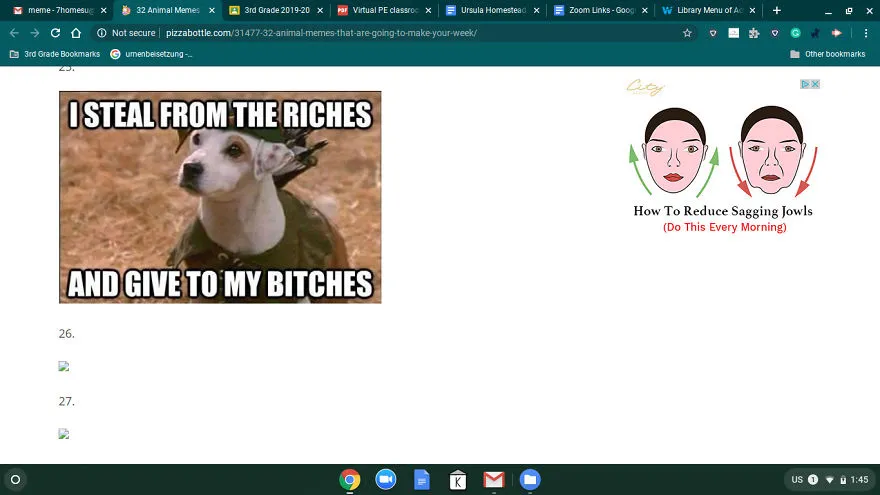This screenshot has height=495, width=880.
Task: Switch to the 3rd Grade 2019-20 tab
Action: click(277, 10)
